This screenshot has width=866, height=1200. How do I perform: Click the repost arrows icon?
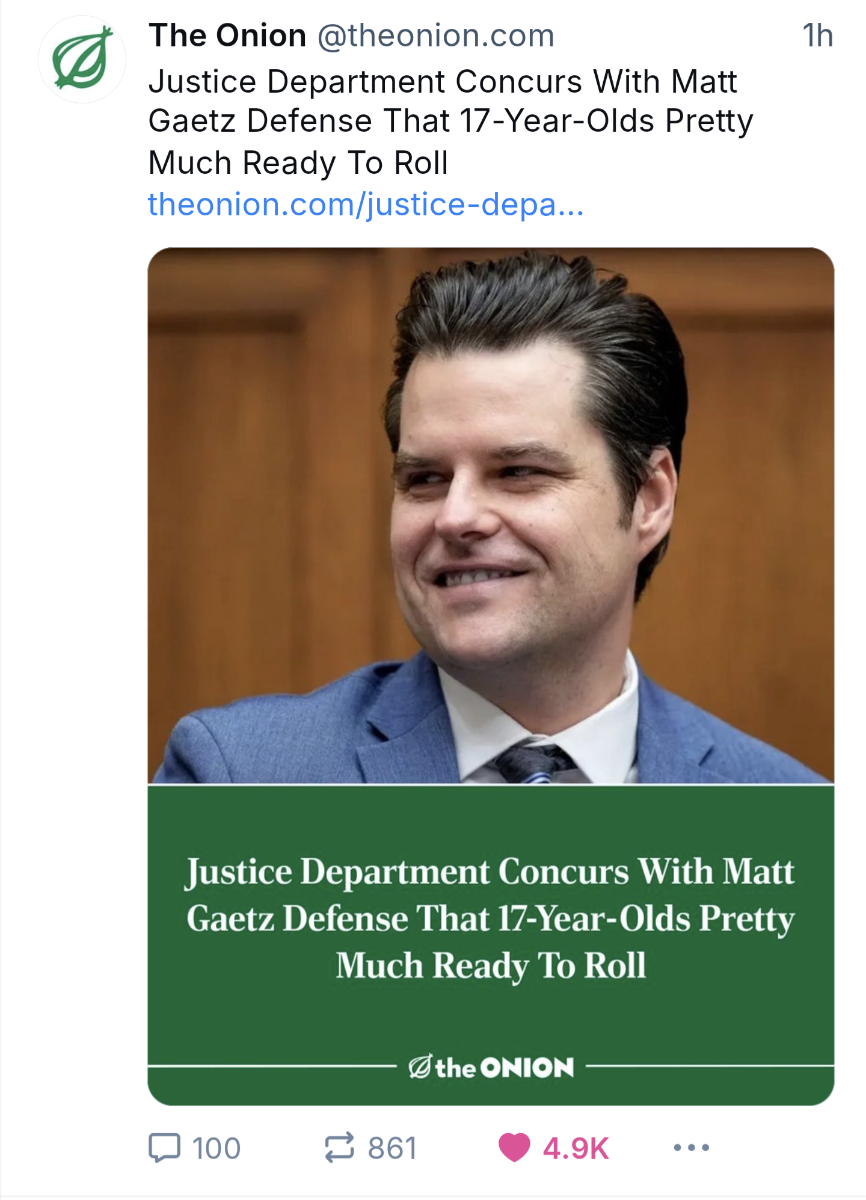[342, 1147]
